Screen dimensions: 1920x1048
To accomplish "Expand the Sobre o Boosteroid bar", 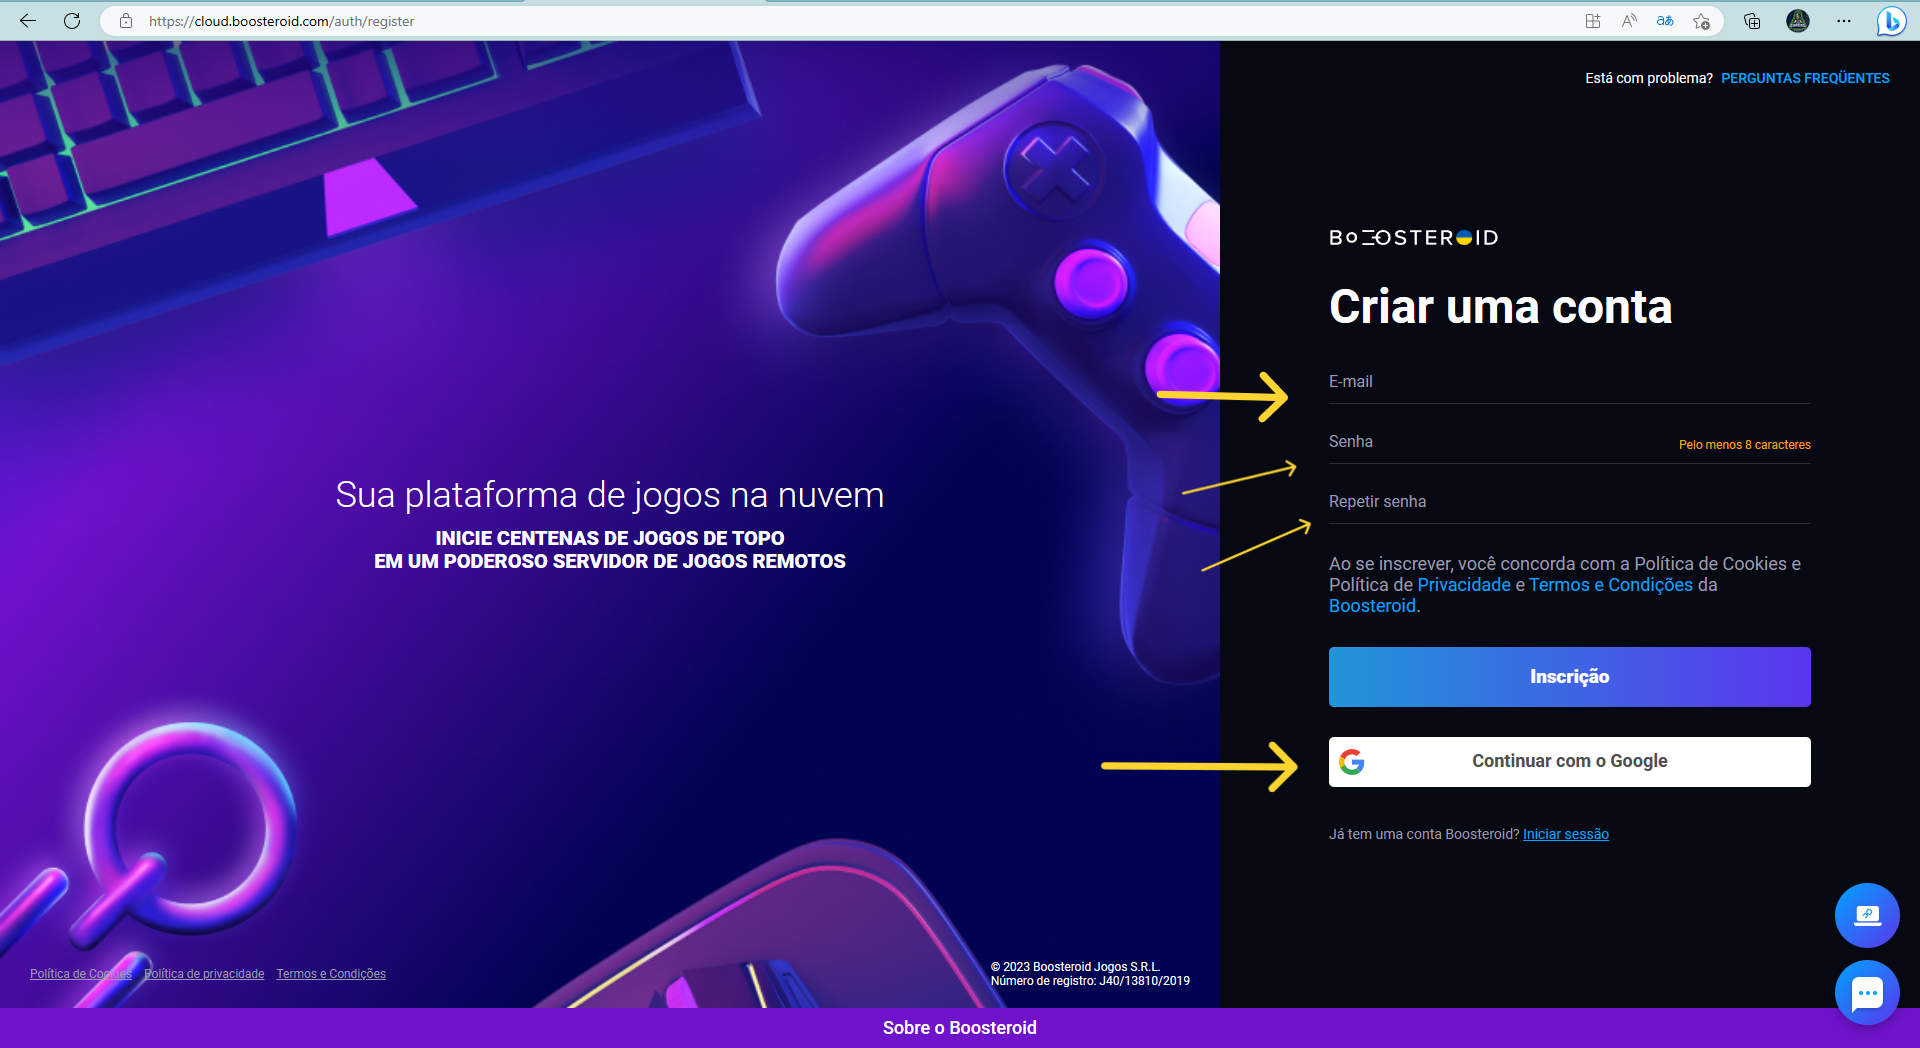I will (960, 1028).
